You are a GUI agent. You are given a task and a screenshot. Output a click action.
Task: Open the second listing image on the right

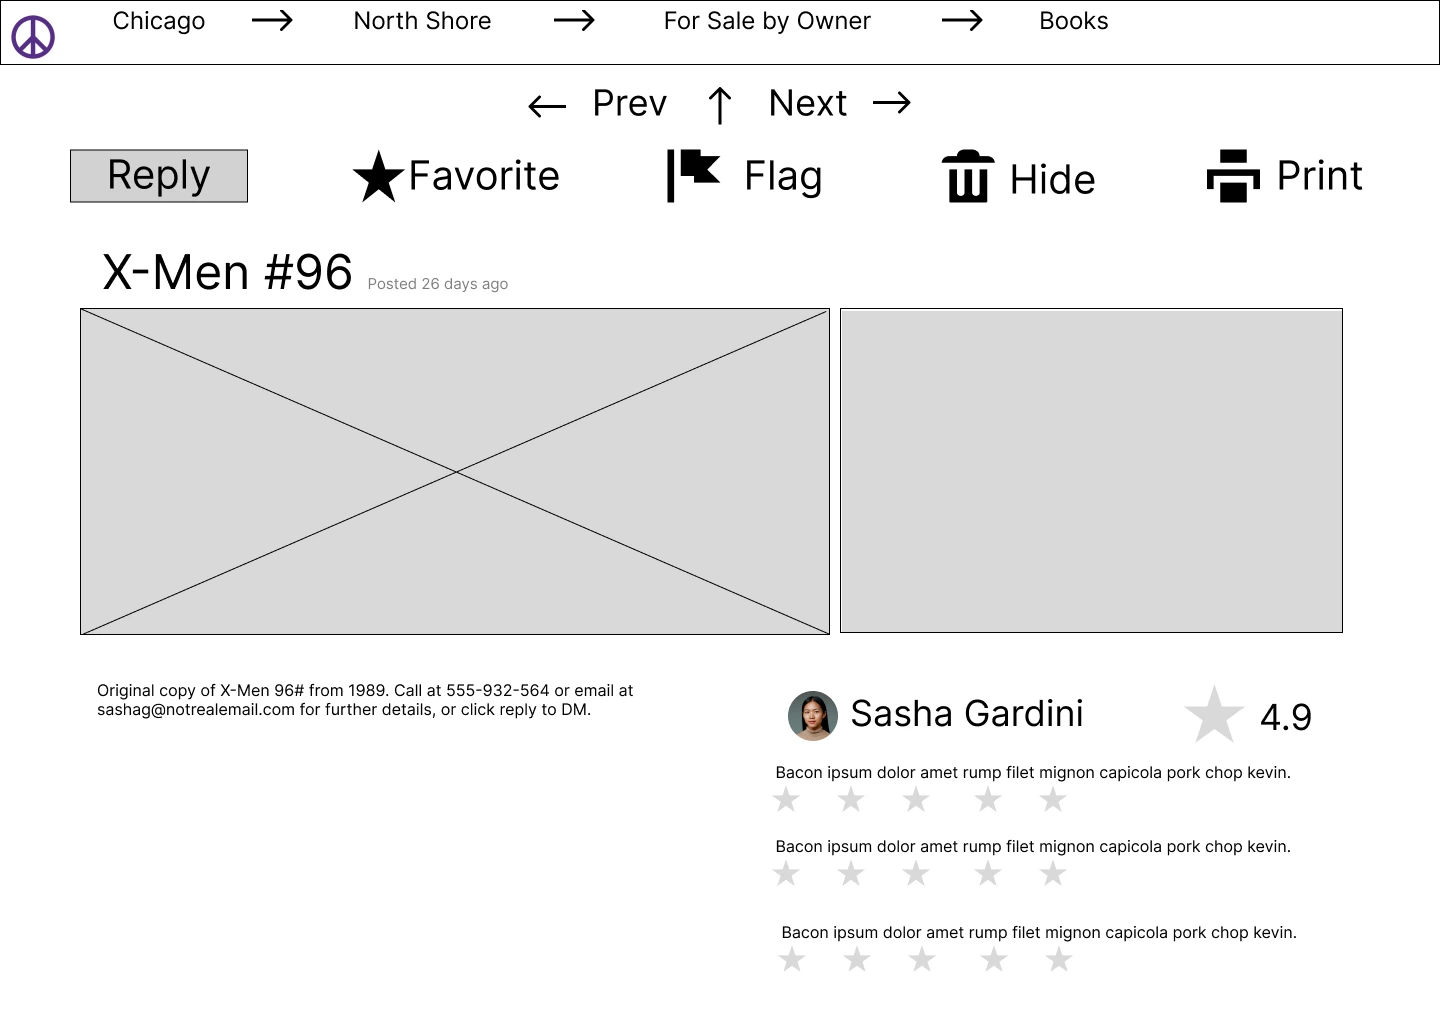[x=1091, y=470]
